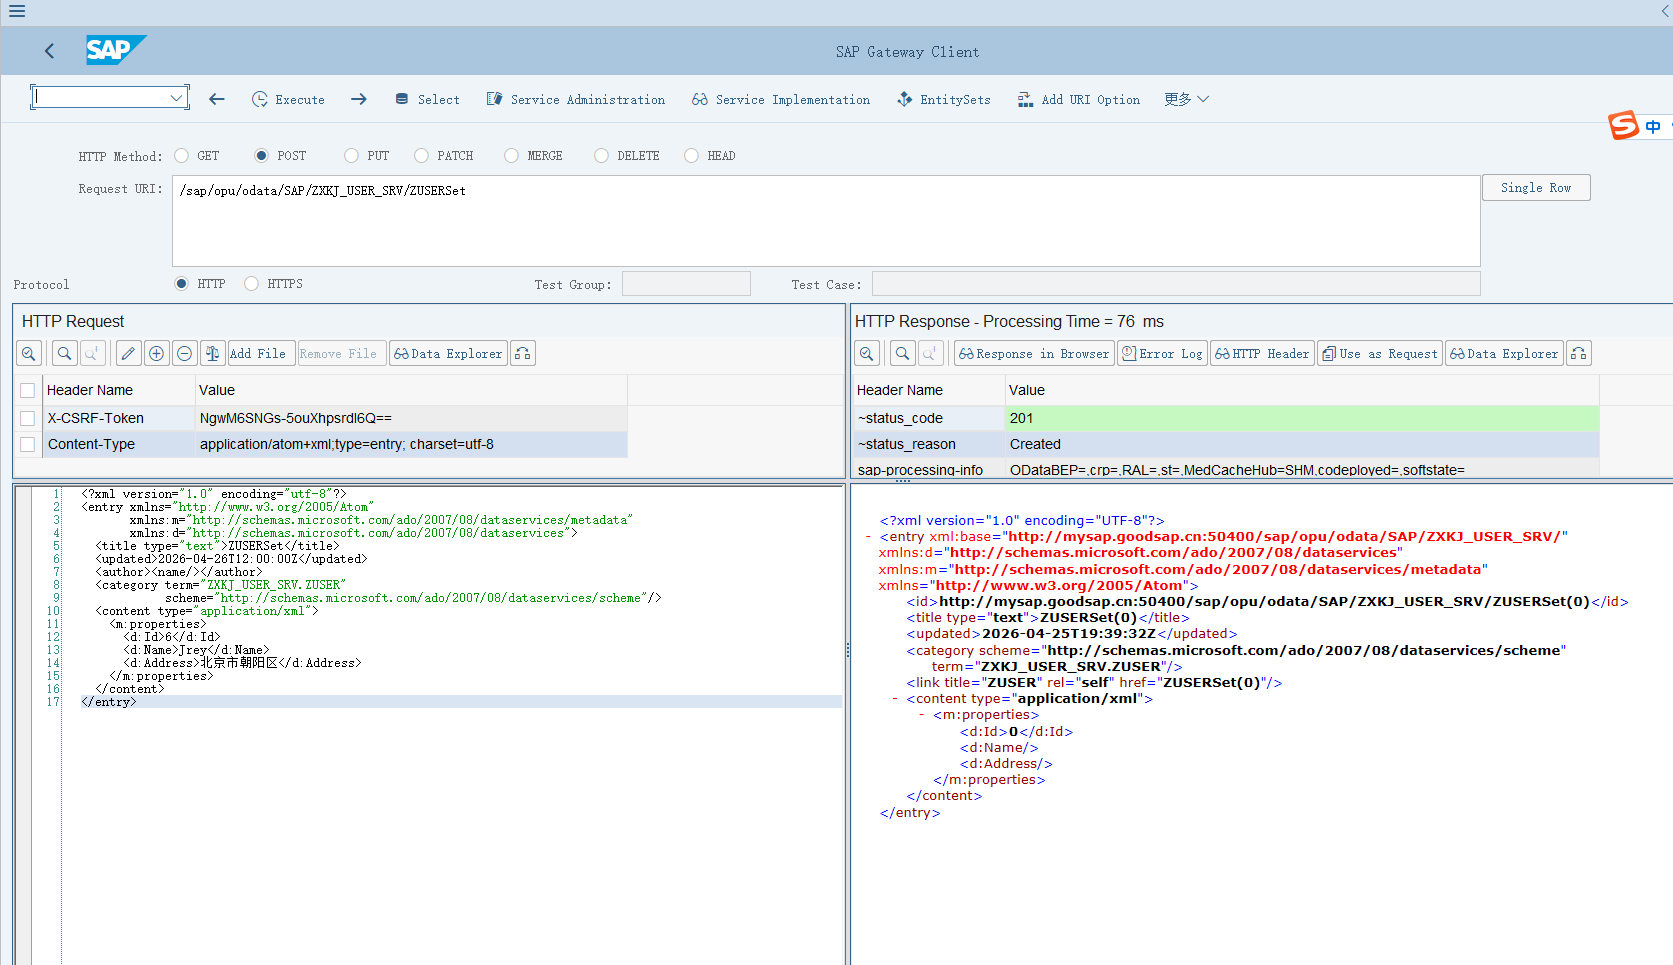Screen dimensions: 1673x965
Task: Check the X-CSRF-Token header row checkbox
Action: pos(28,418)
